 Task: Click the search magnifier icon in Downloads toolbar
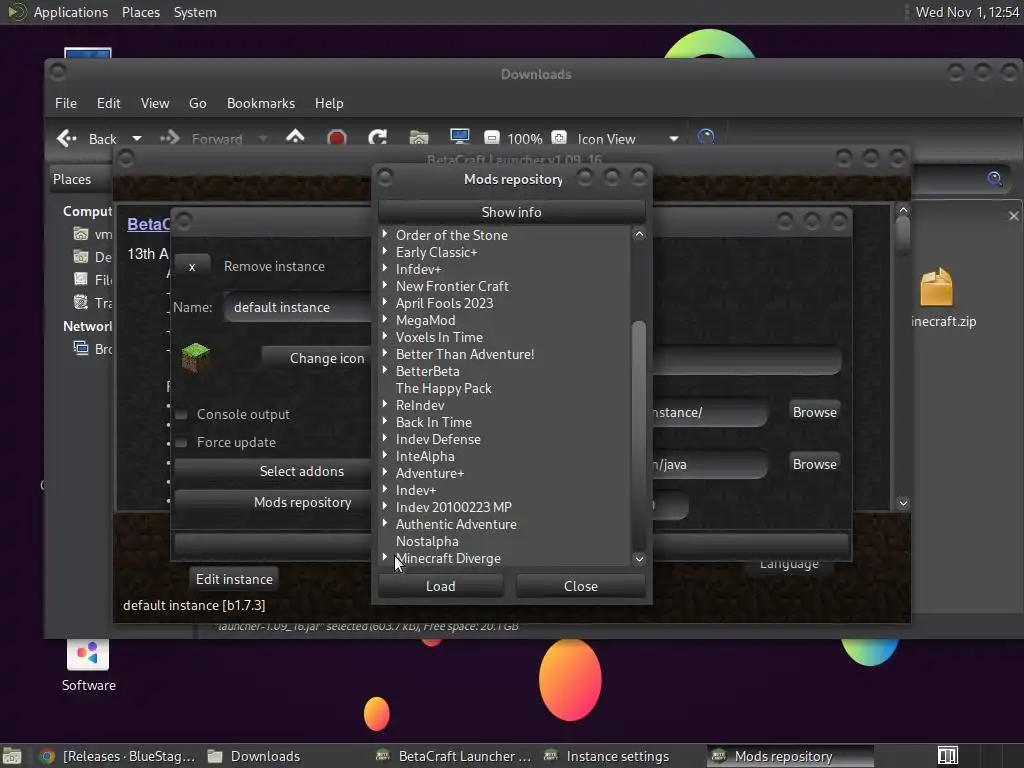tap(706, 137)
